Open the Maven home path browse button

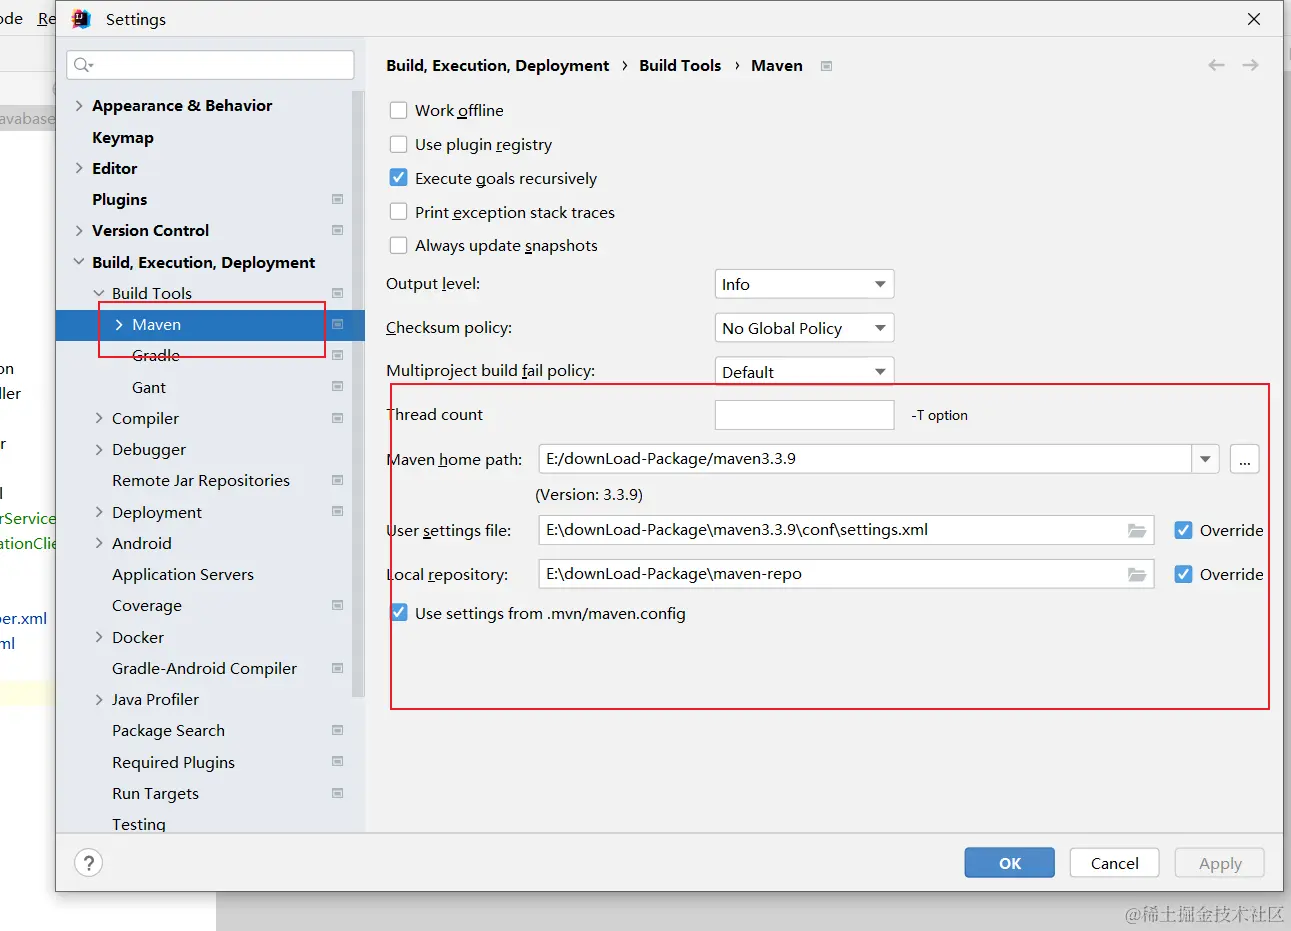coord(1244,460)
